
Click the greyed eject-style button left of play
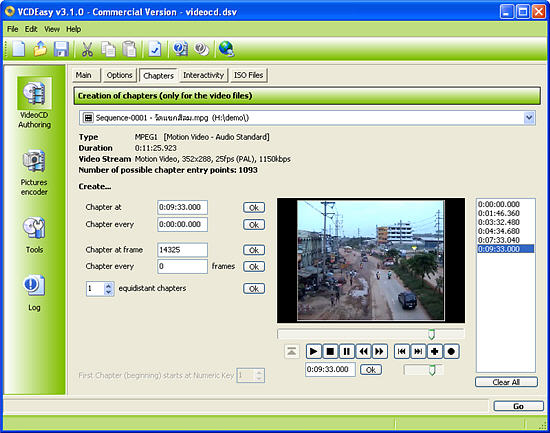click(291, 351)
